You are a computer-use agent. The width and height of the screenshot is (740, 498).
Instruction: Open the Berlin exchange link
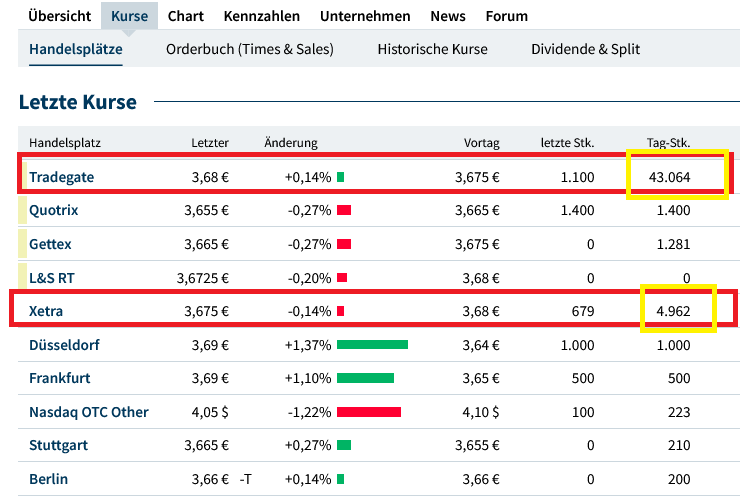(48, 479)
